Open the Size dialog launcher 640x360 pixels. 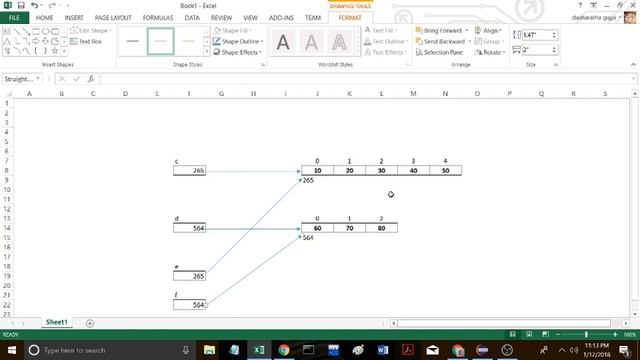(556, 65)
